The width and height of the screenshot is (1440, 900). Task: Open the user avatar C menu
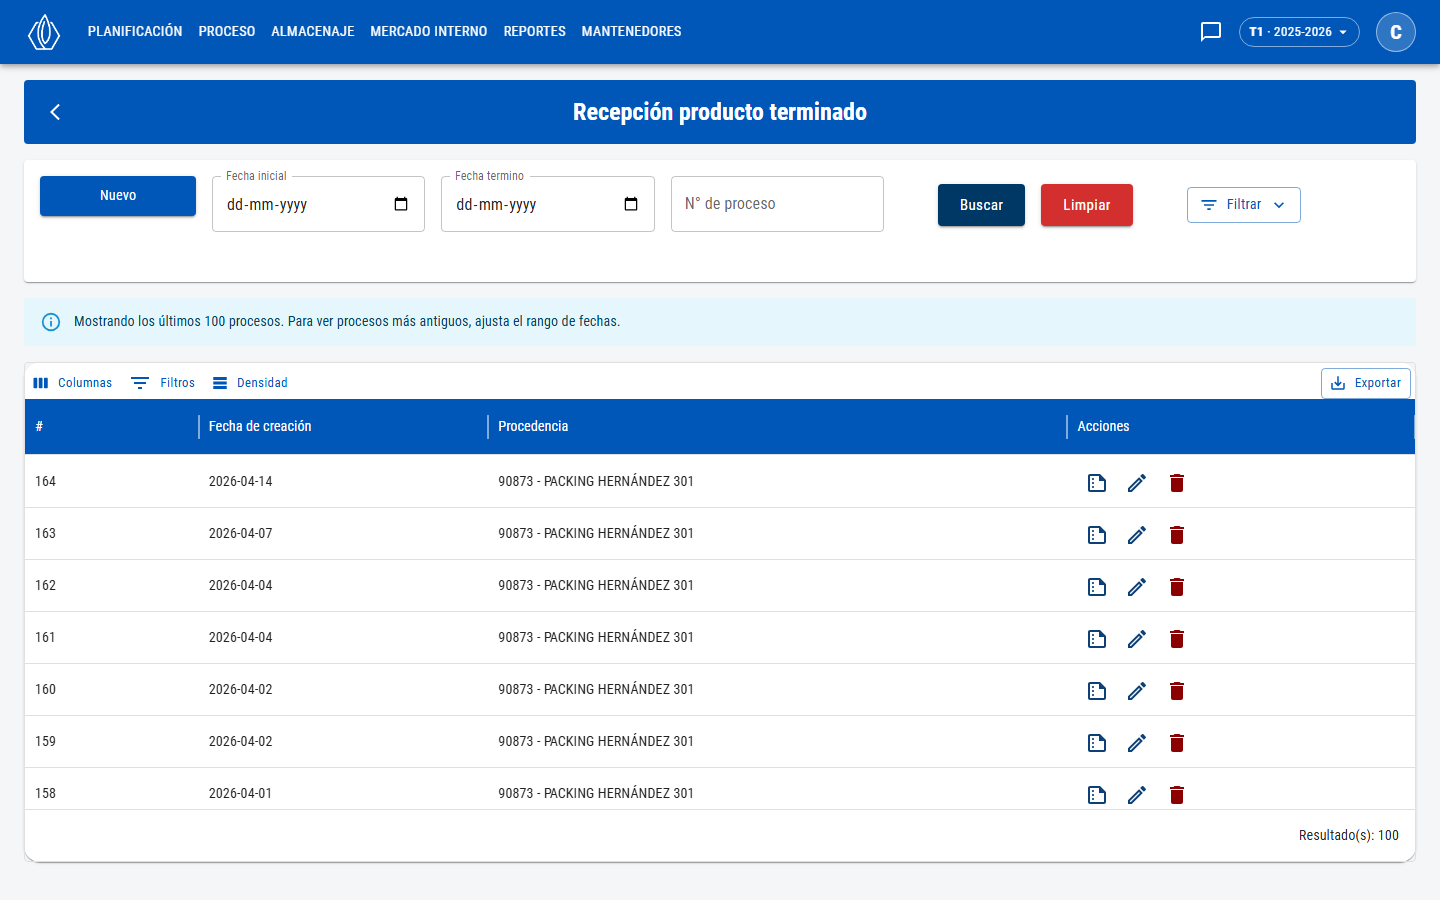point(1396,32)
